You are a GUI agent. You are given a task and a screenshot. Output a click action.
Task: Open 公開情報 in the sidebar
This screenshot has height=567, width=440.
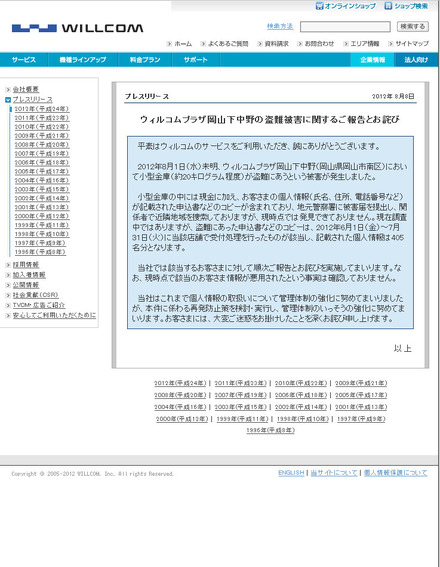(26, 285)
